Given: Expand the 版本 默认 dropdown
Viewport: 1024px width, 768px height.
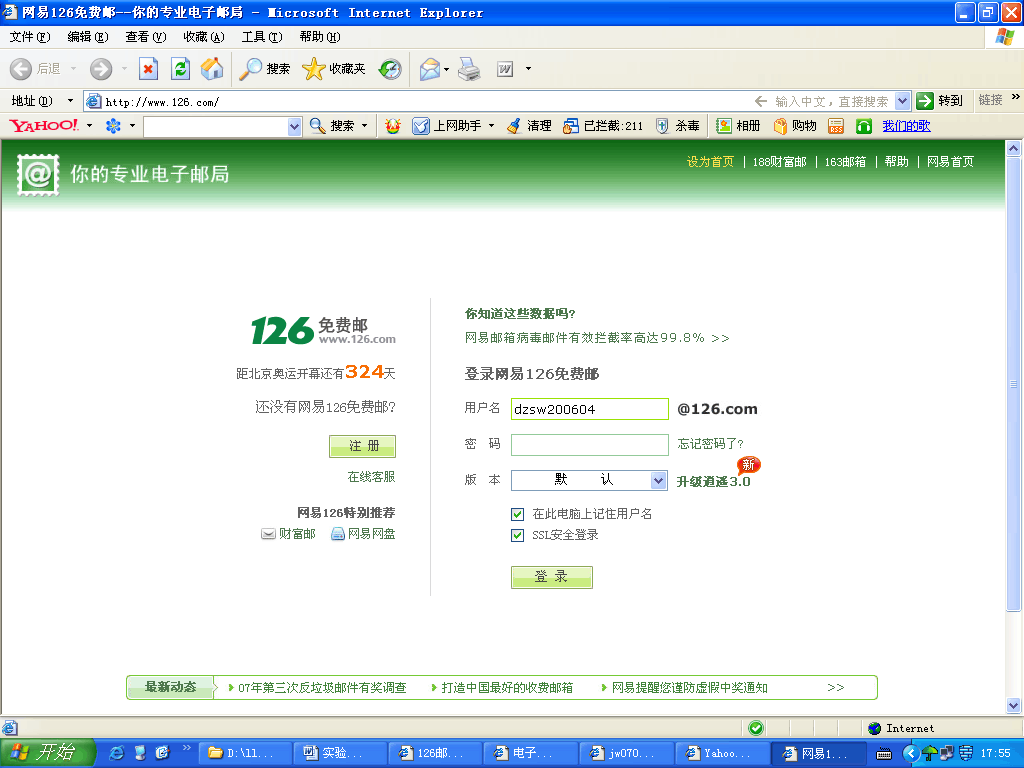Looking at the screenshot, I should [658, 481].
